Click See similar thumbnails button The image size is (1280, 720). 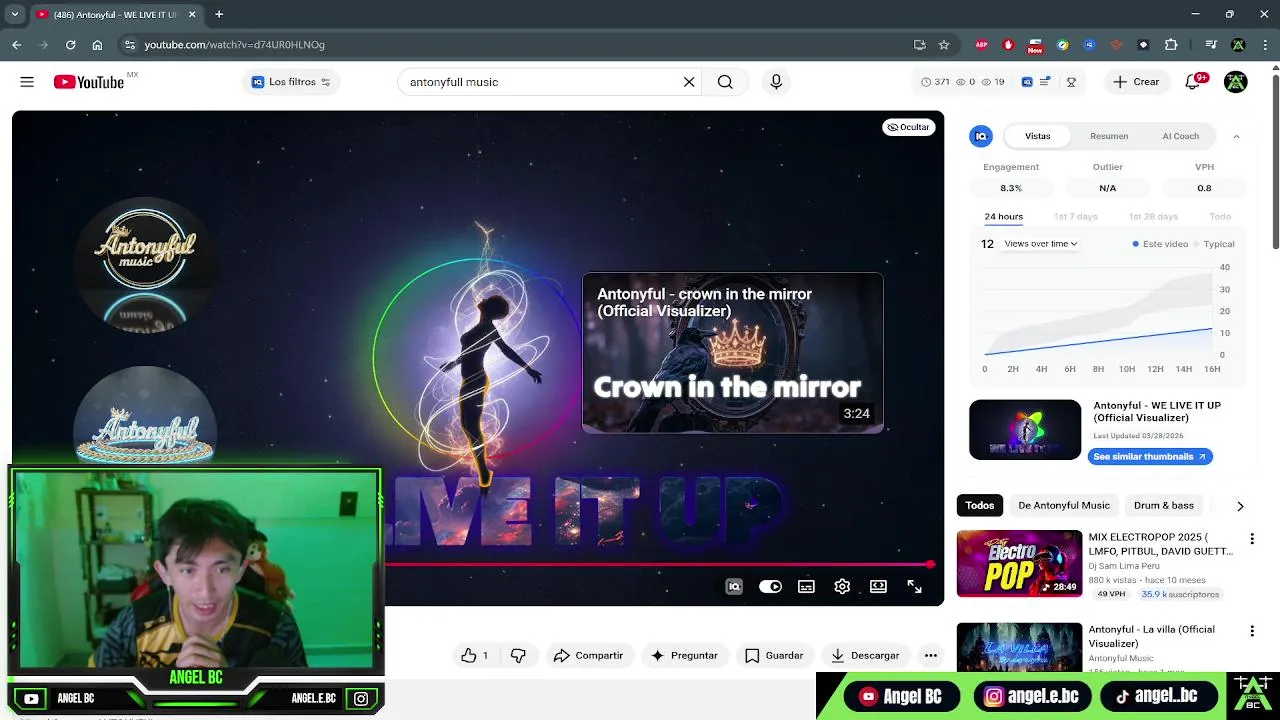point(1150,456)
